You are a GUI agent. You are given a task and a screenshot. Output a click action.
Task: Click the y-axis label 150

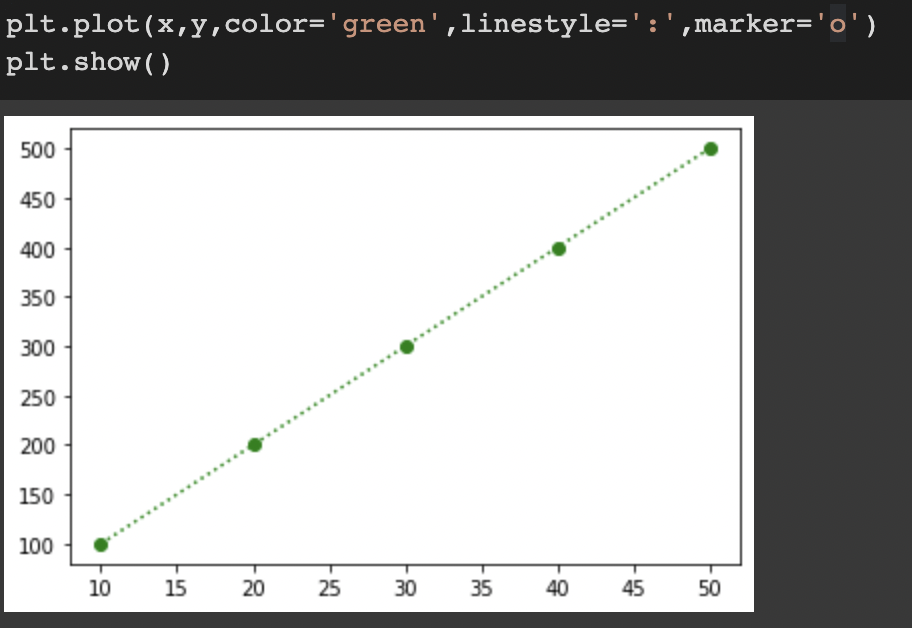(37, 496)
